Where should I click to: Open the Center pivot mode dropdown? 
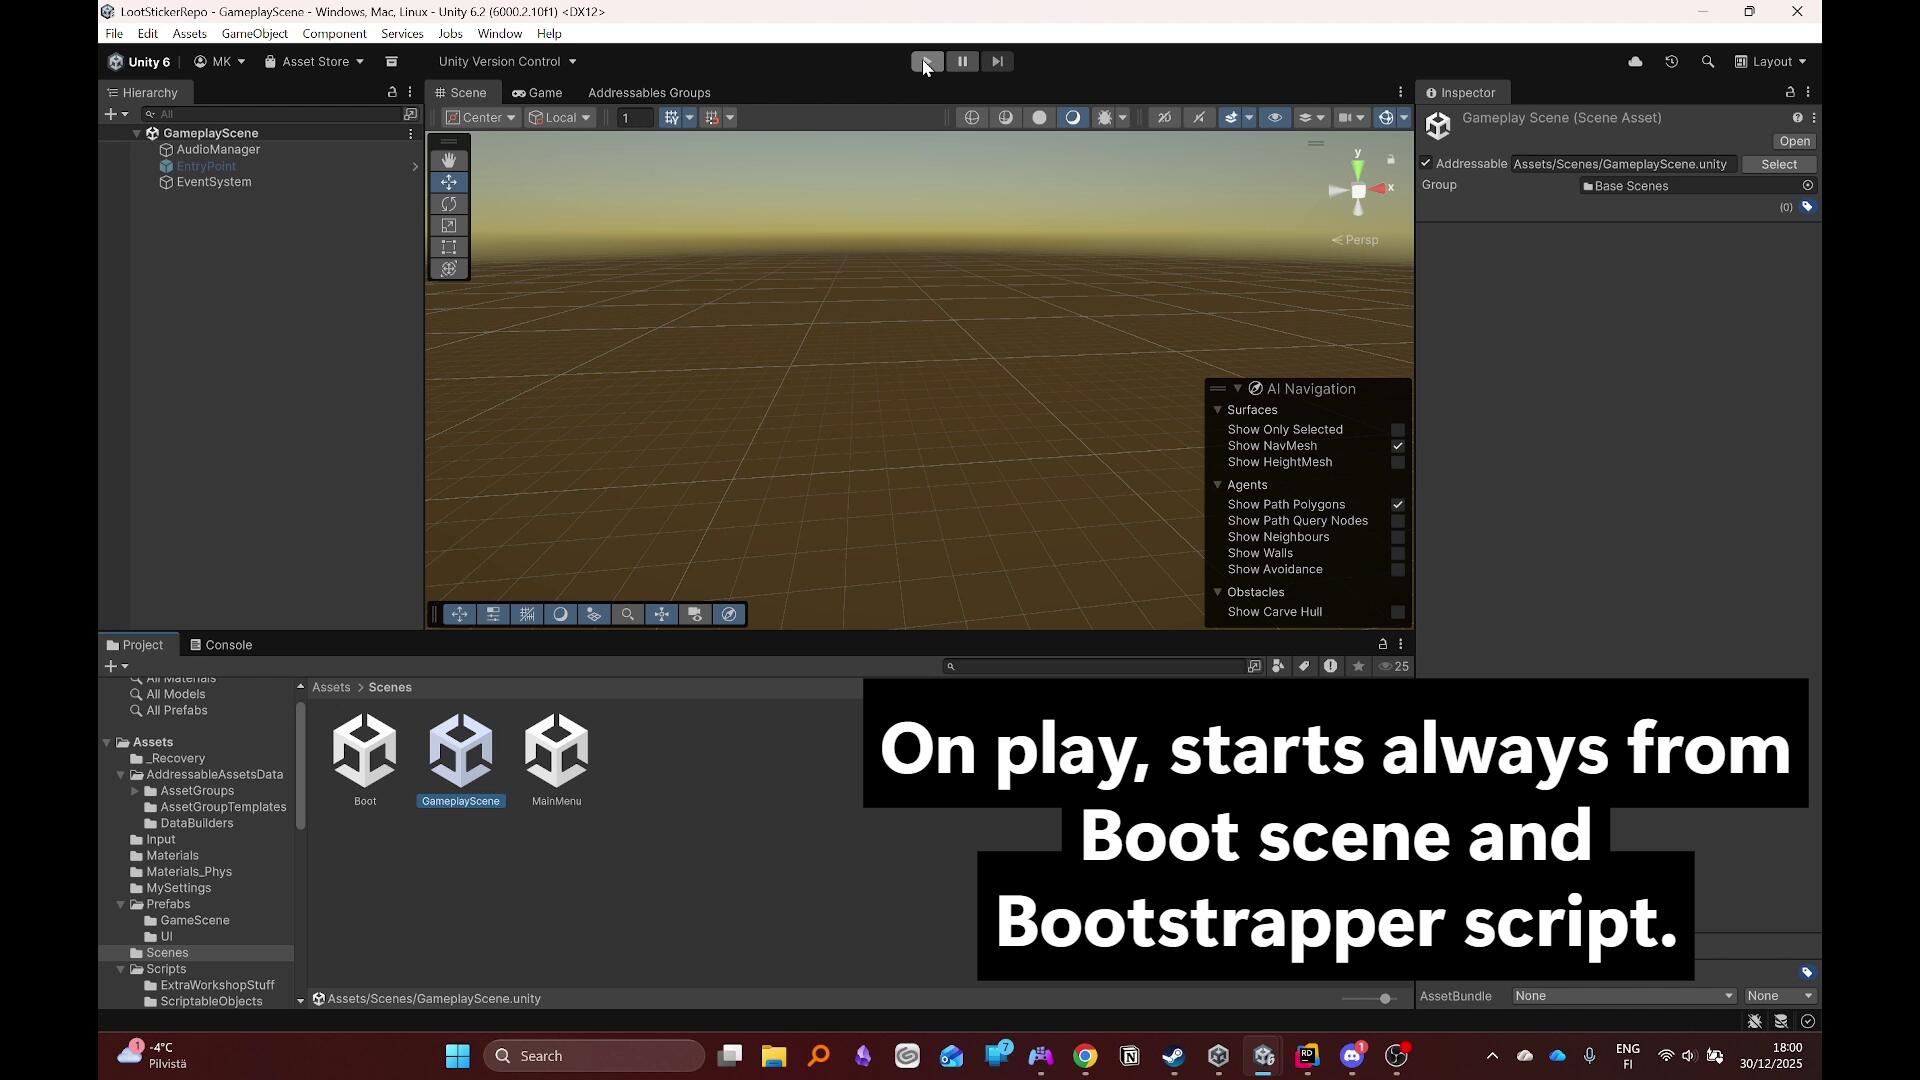coord(481,118)
